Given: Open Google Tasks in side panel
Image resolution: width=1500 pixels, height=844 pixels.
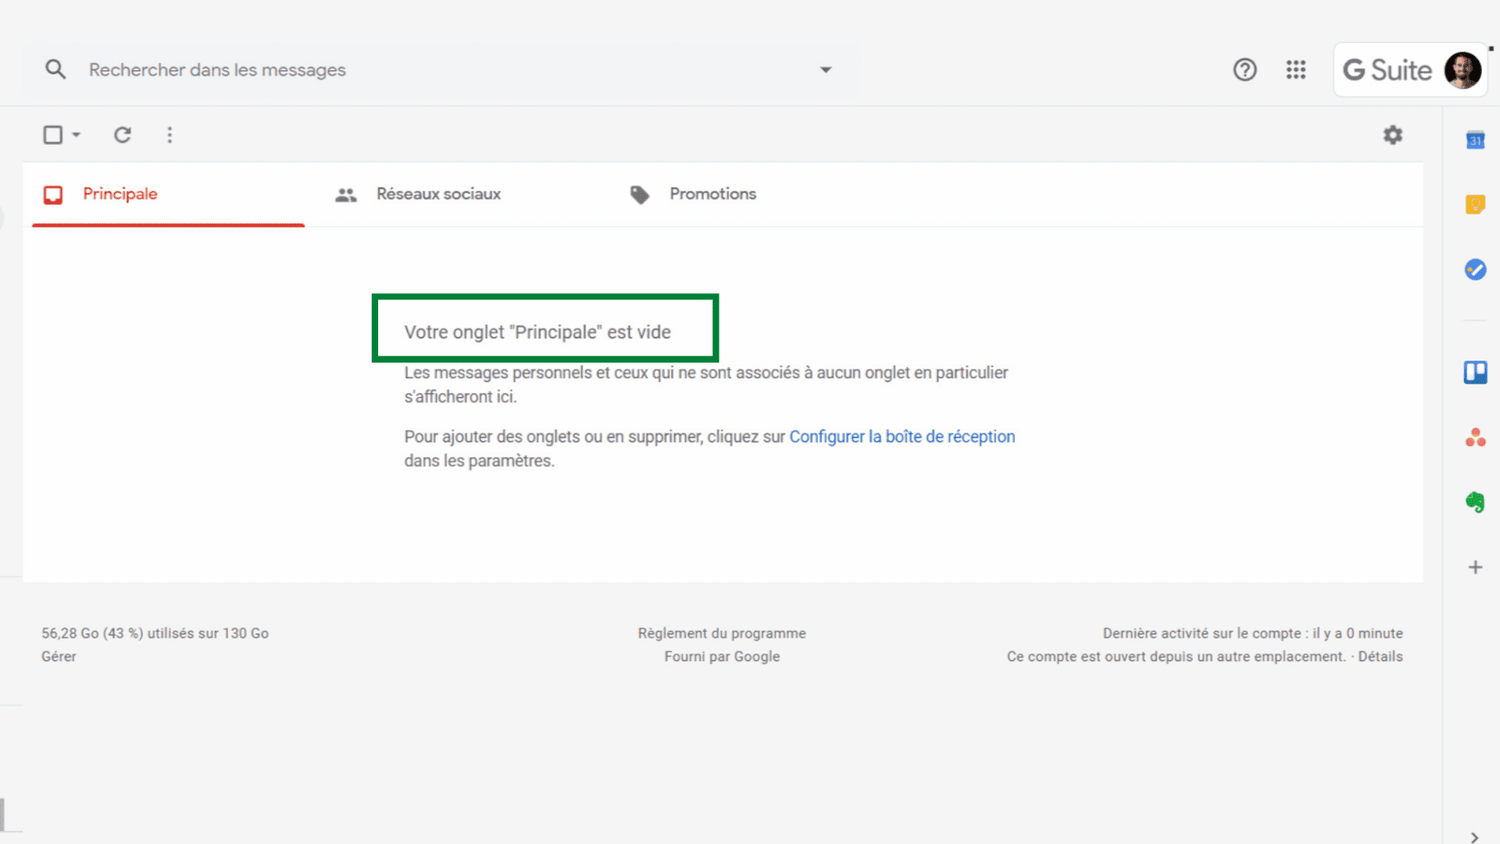Looking at the screenshot, I should 1475,270.
